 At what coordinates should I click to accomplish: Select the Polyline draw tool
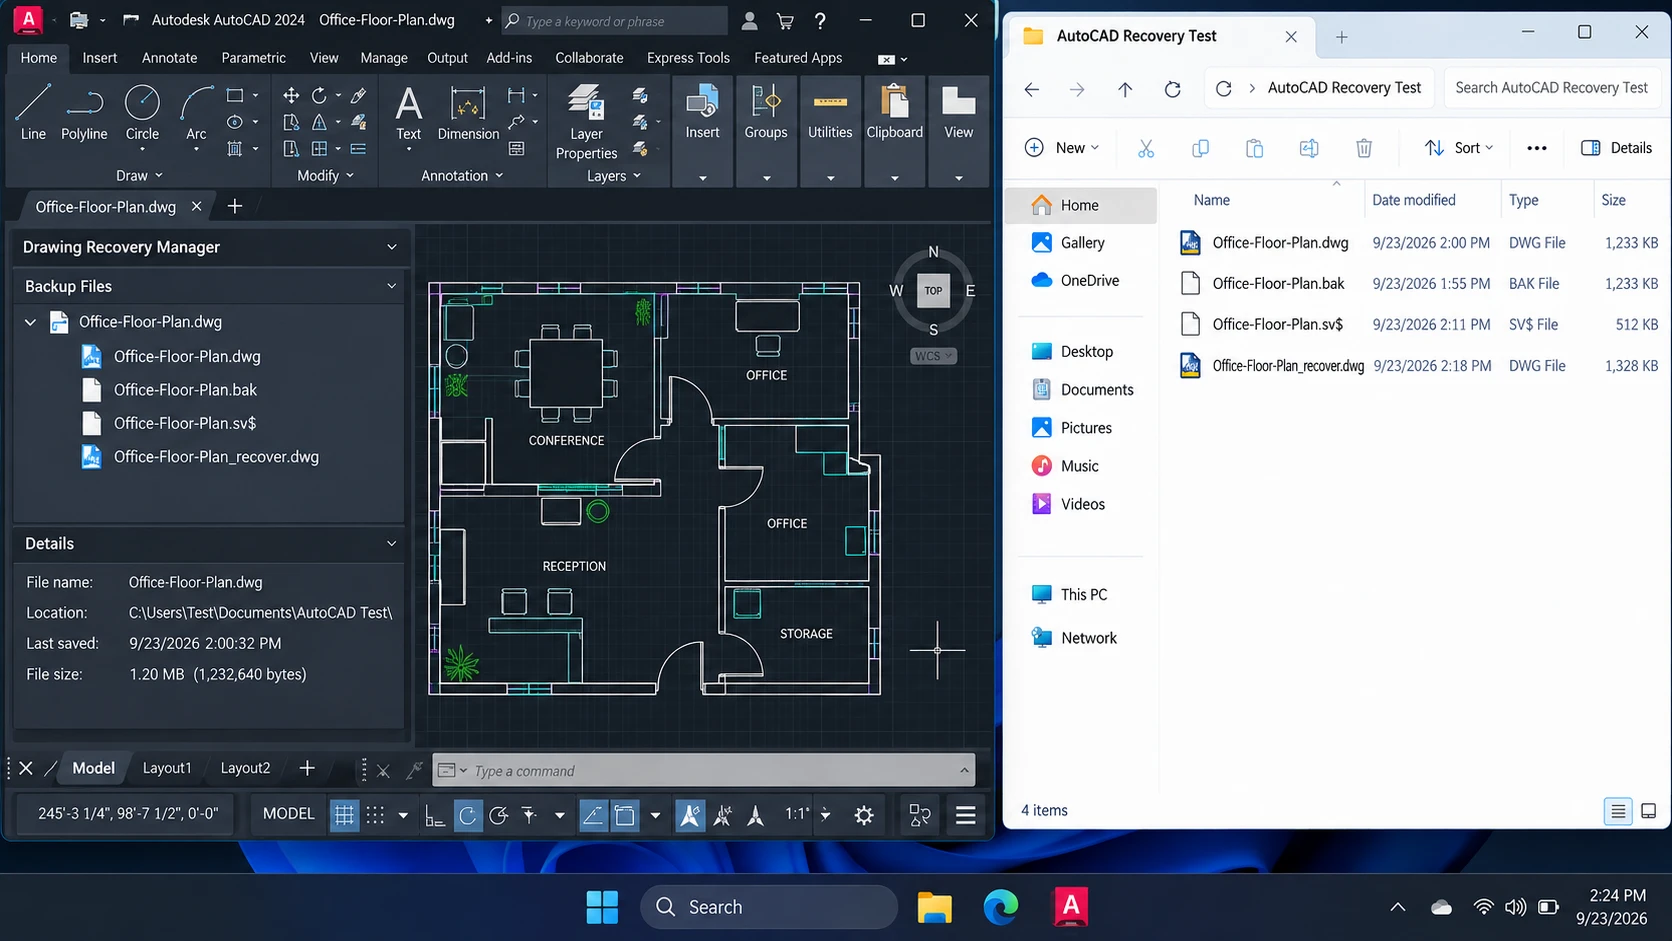[84, 113]
